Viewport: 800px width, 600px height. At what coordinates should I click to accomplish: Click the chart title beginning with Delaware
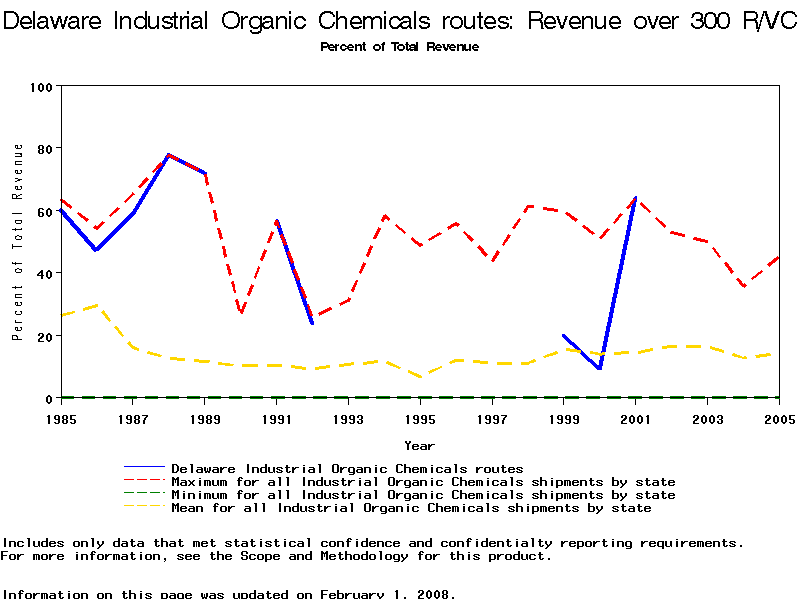[x=400, y=22]
